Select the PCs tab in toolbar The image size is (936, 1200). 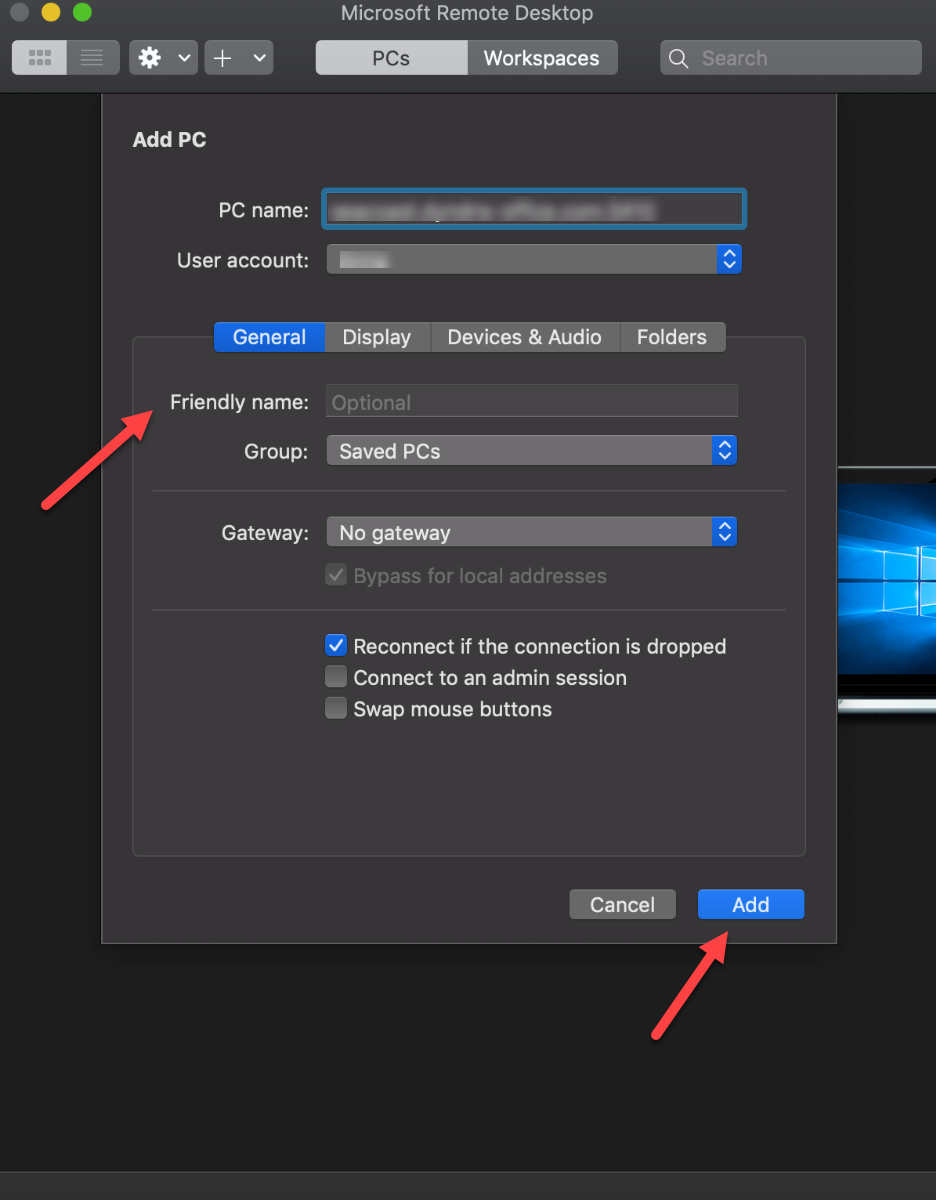tap(391, 58)
